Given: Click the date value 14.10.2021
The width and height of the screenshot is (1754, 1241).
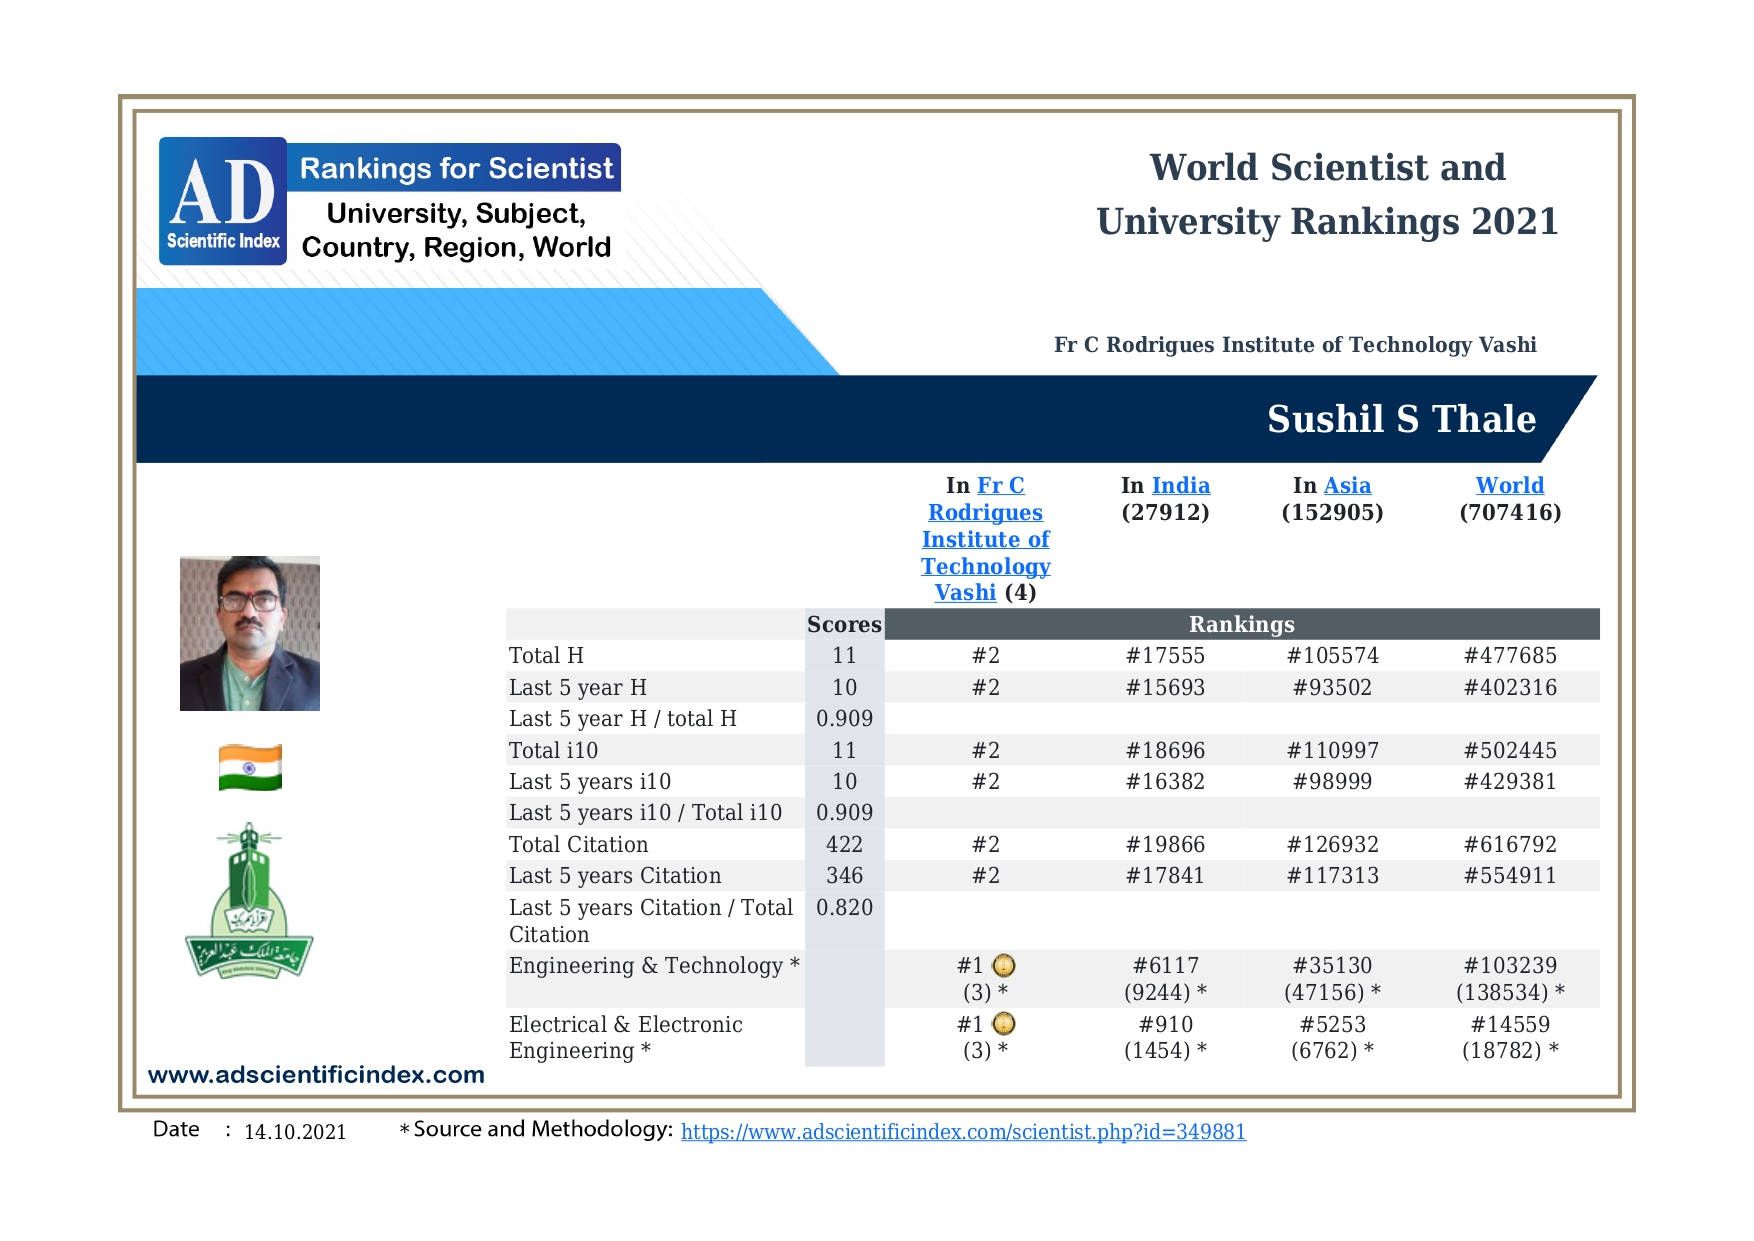Looking at the screenshot, I should [x=295, y=1132].
